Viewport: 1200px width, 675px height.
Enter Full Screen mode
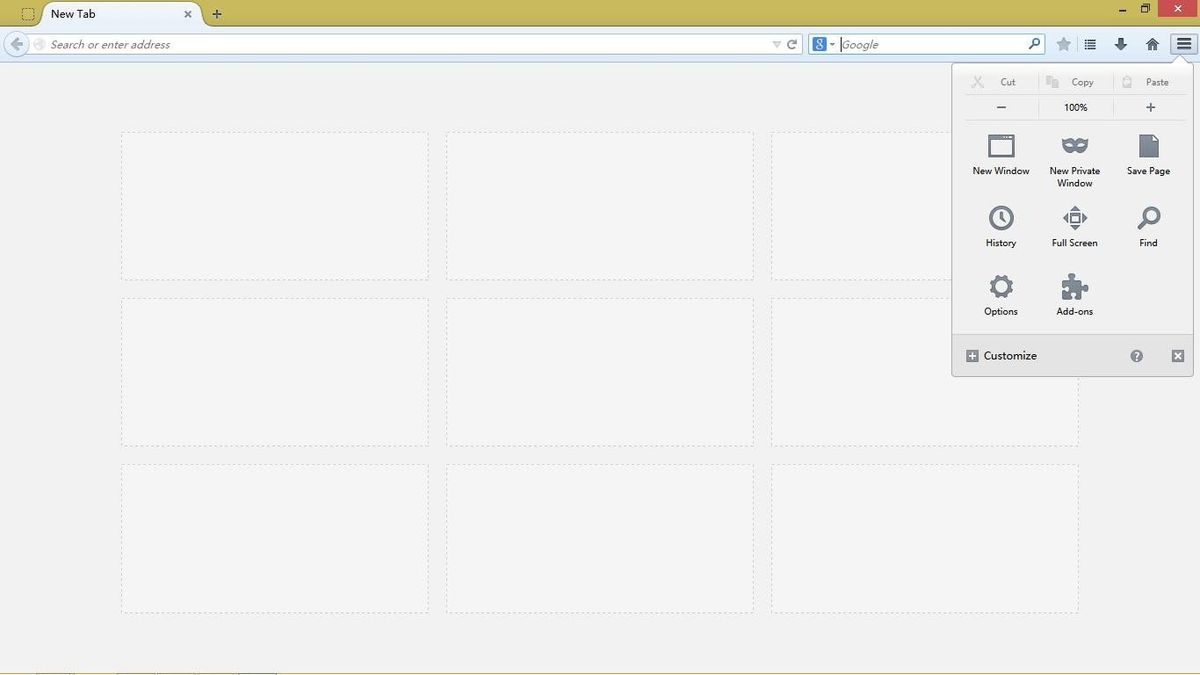click(x=1074, y=225)
